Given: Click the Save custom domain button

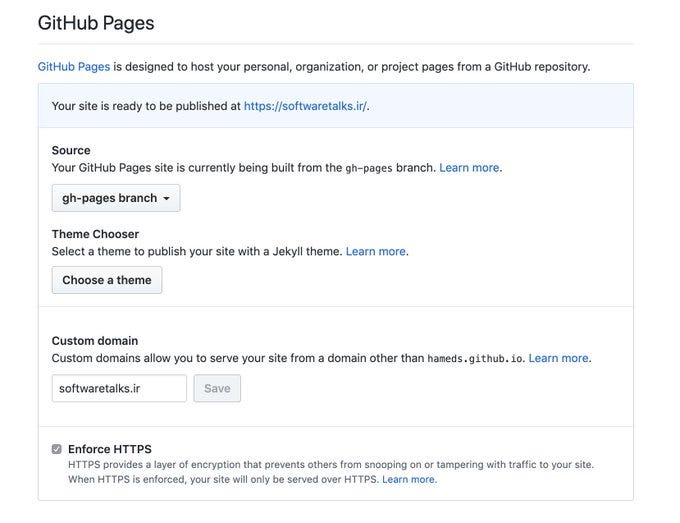Looking at the screenshot, I should click(217, 388).
